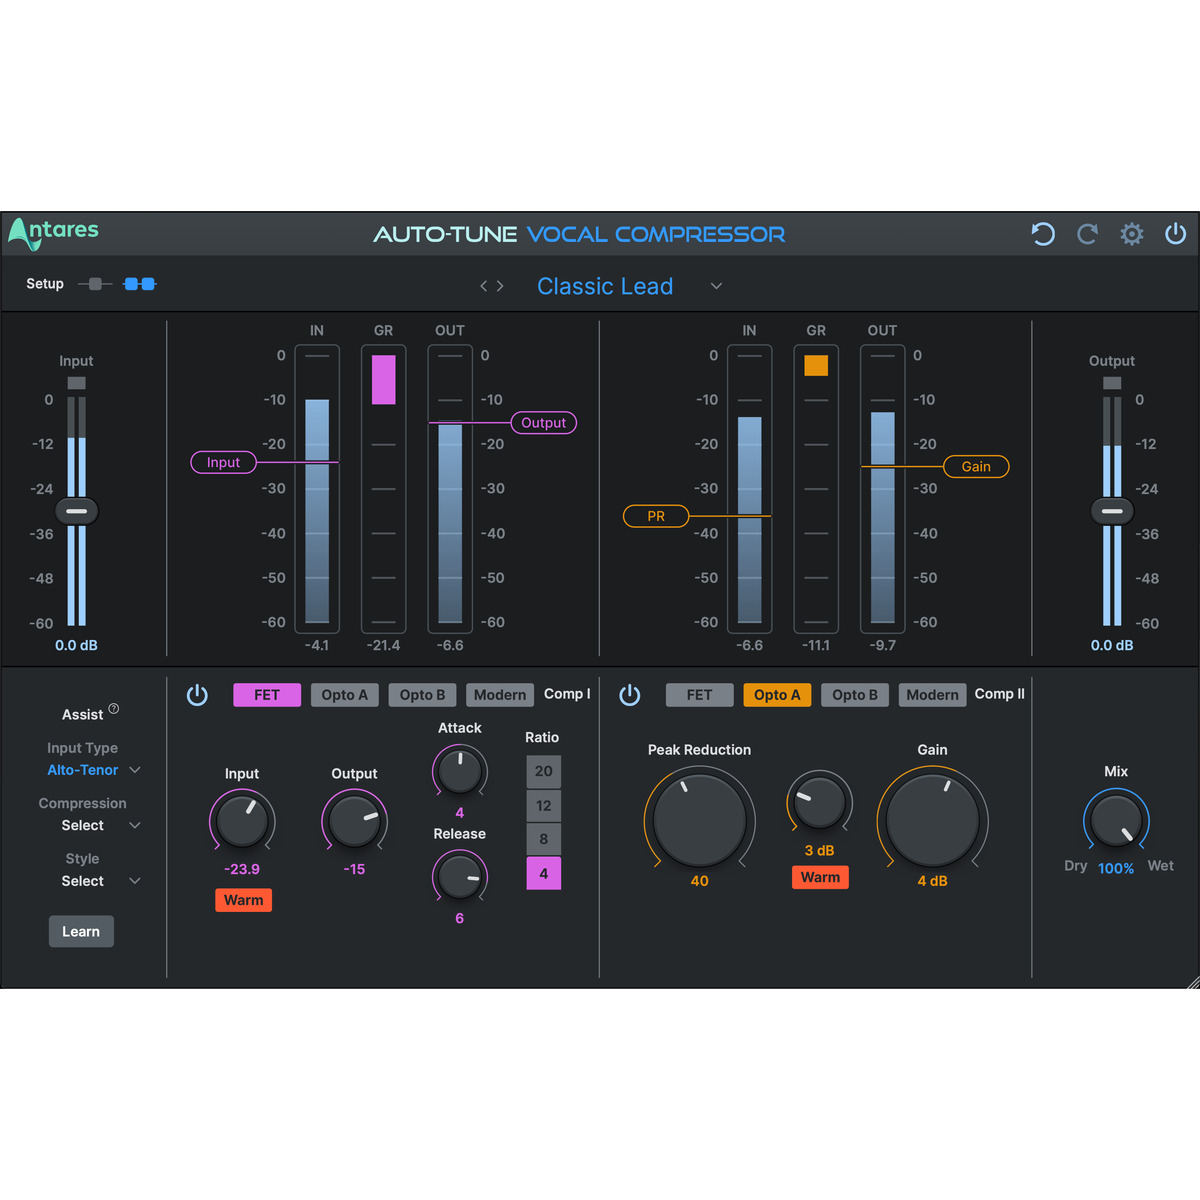The image size is (1200, 1200).
Task: Toggle Comp II Warm button
Action: [x=820, y=877]
